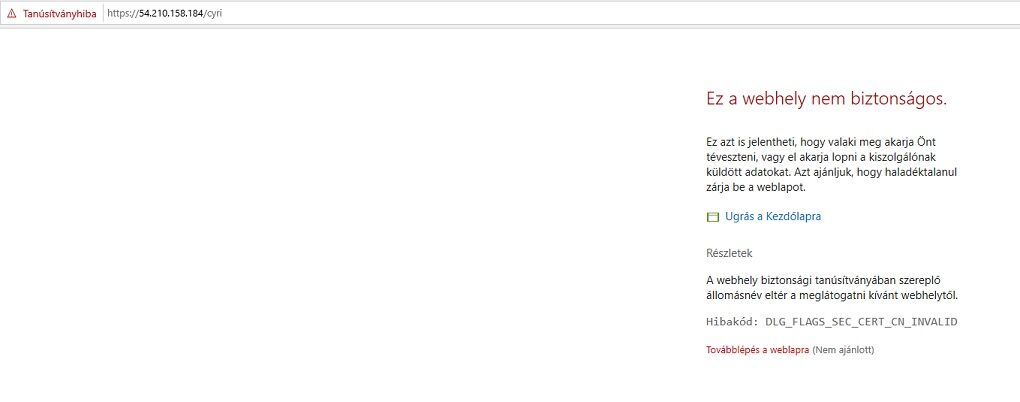Click the warning paragraph starting Ez azt is
This screenshot has width=1020, height=402.
pos(831,165)
